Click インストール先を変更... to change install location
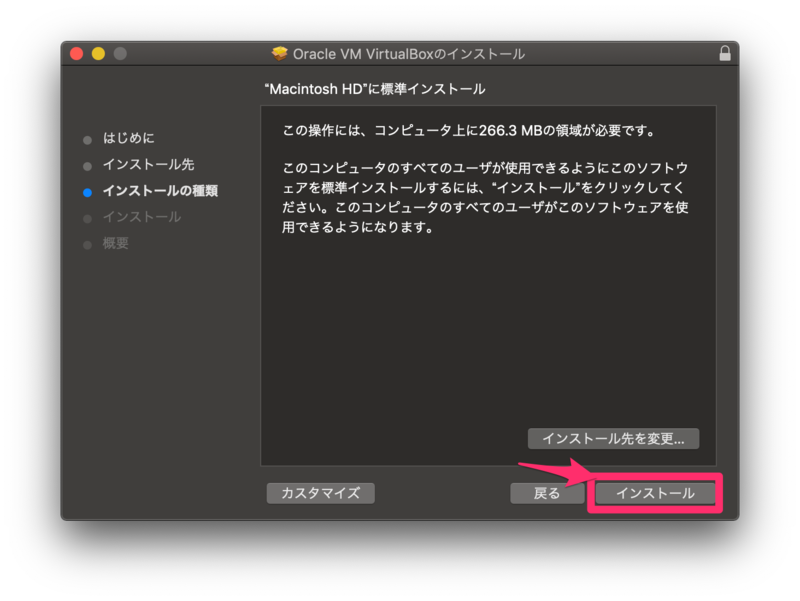Viewport: 800px width, 601px height. tap(613, 438)
